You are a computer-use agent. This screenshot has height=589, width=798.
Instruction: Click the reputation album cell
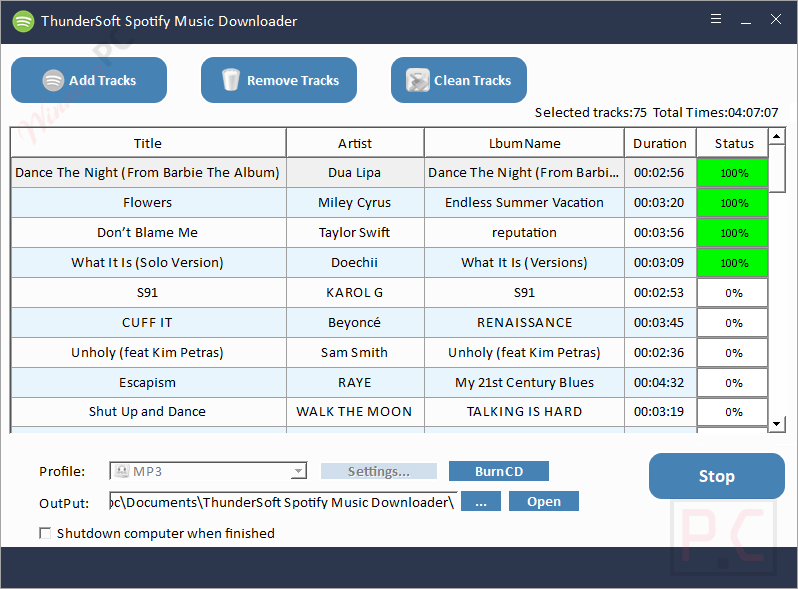(524, 233)
